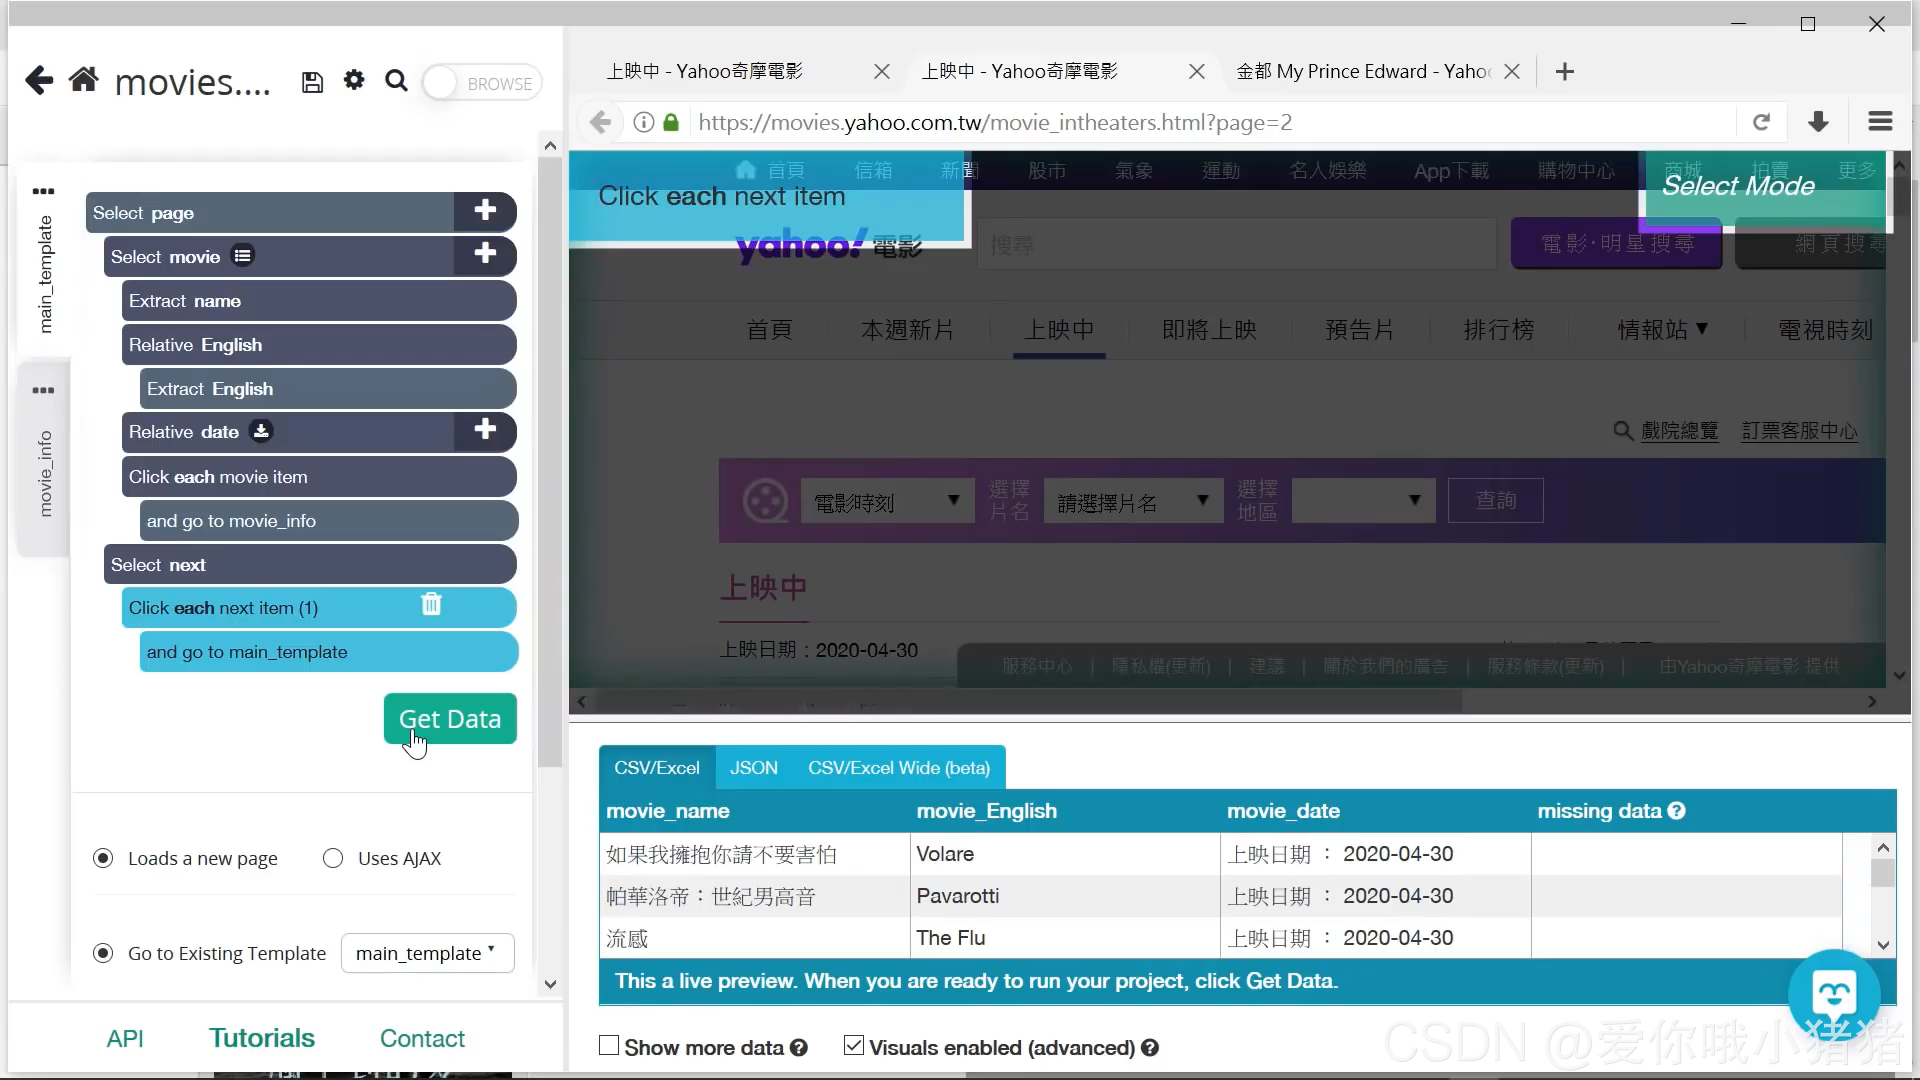
Task: Open the Tutorials link
Action: (x=262, y=1038)
